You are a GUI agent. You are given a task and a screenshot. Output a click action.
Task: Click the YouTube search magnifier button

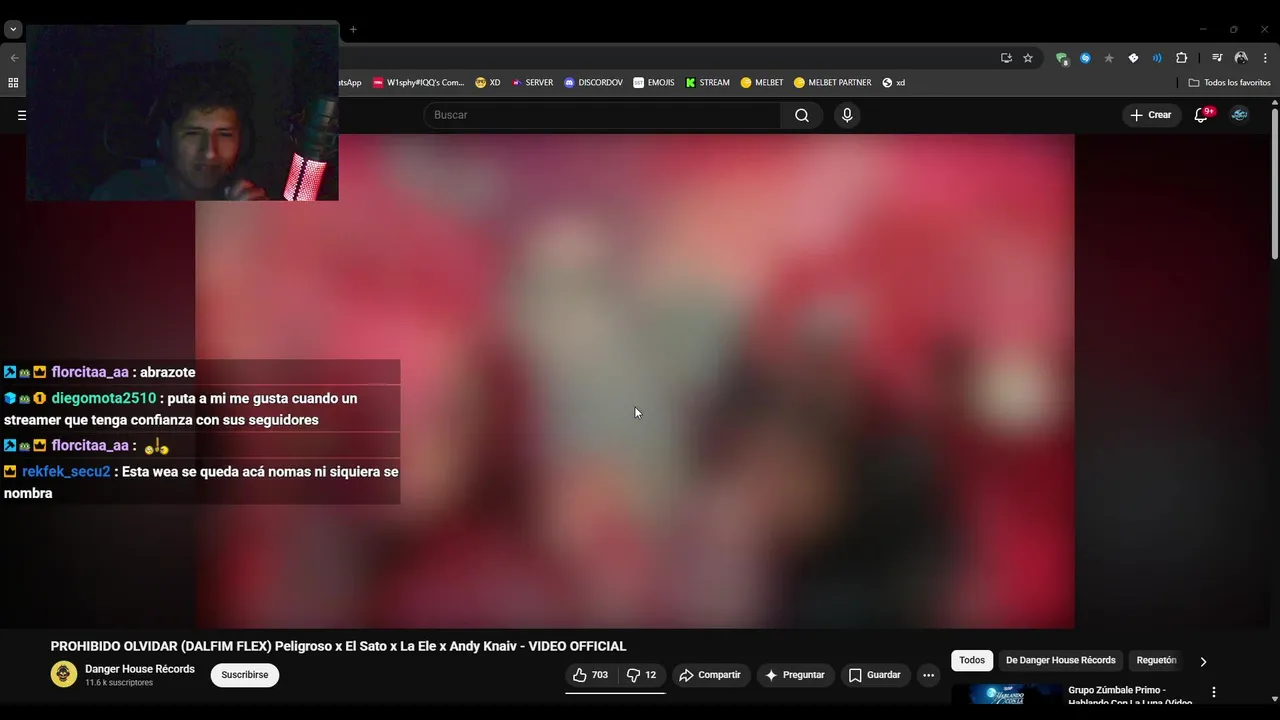pyautogui.click(x=802, y=115)
